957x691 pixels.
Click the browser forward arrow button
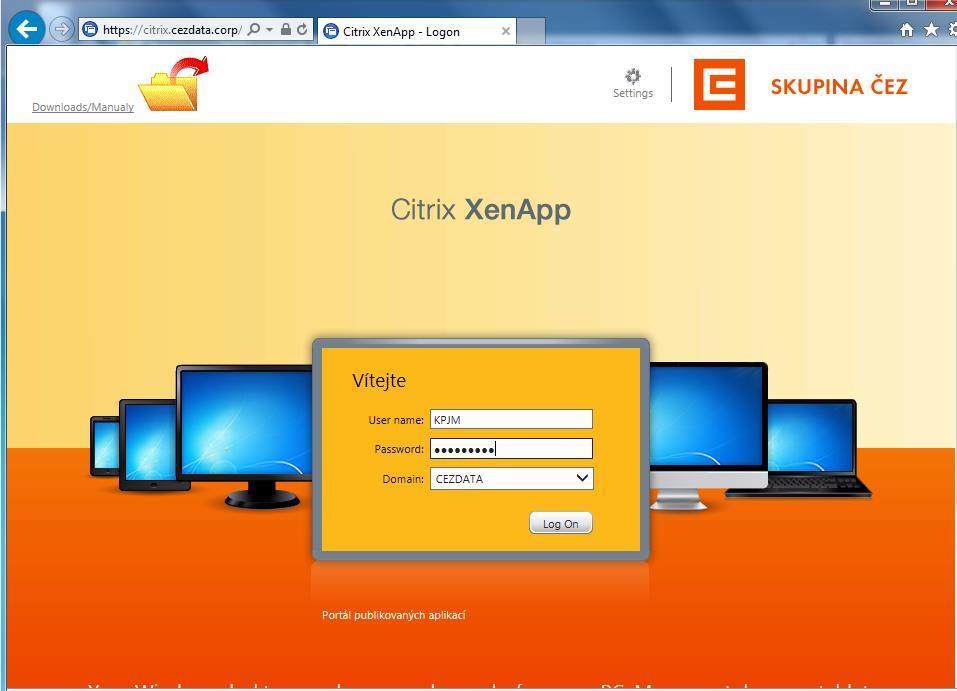(x=61, y=29)
